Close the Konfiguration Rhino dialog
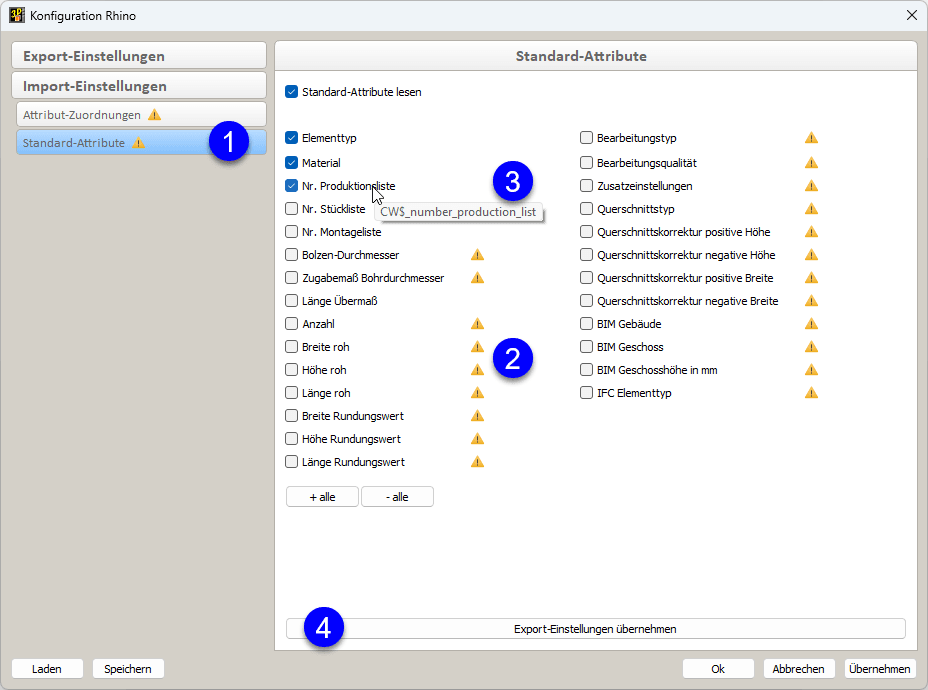The image size is (928, 690). (x=911, y=15)
